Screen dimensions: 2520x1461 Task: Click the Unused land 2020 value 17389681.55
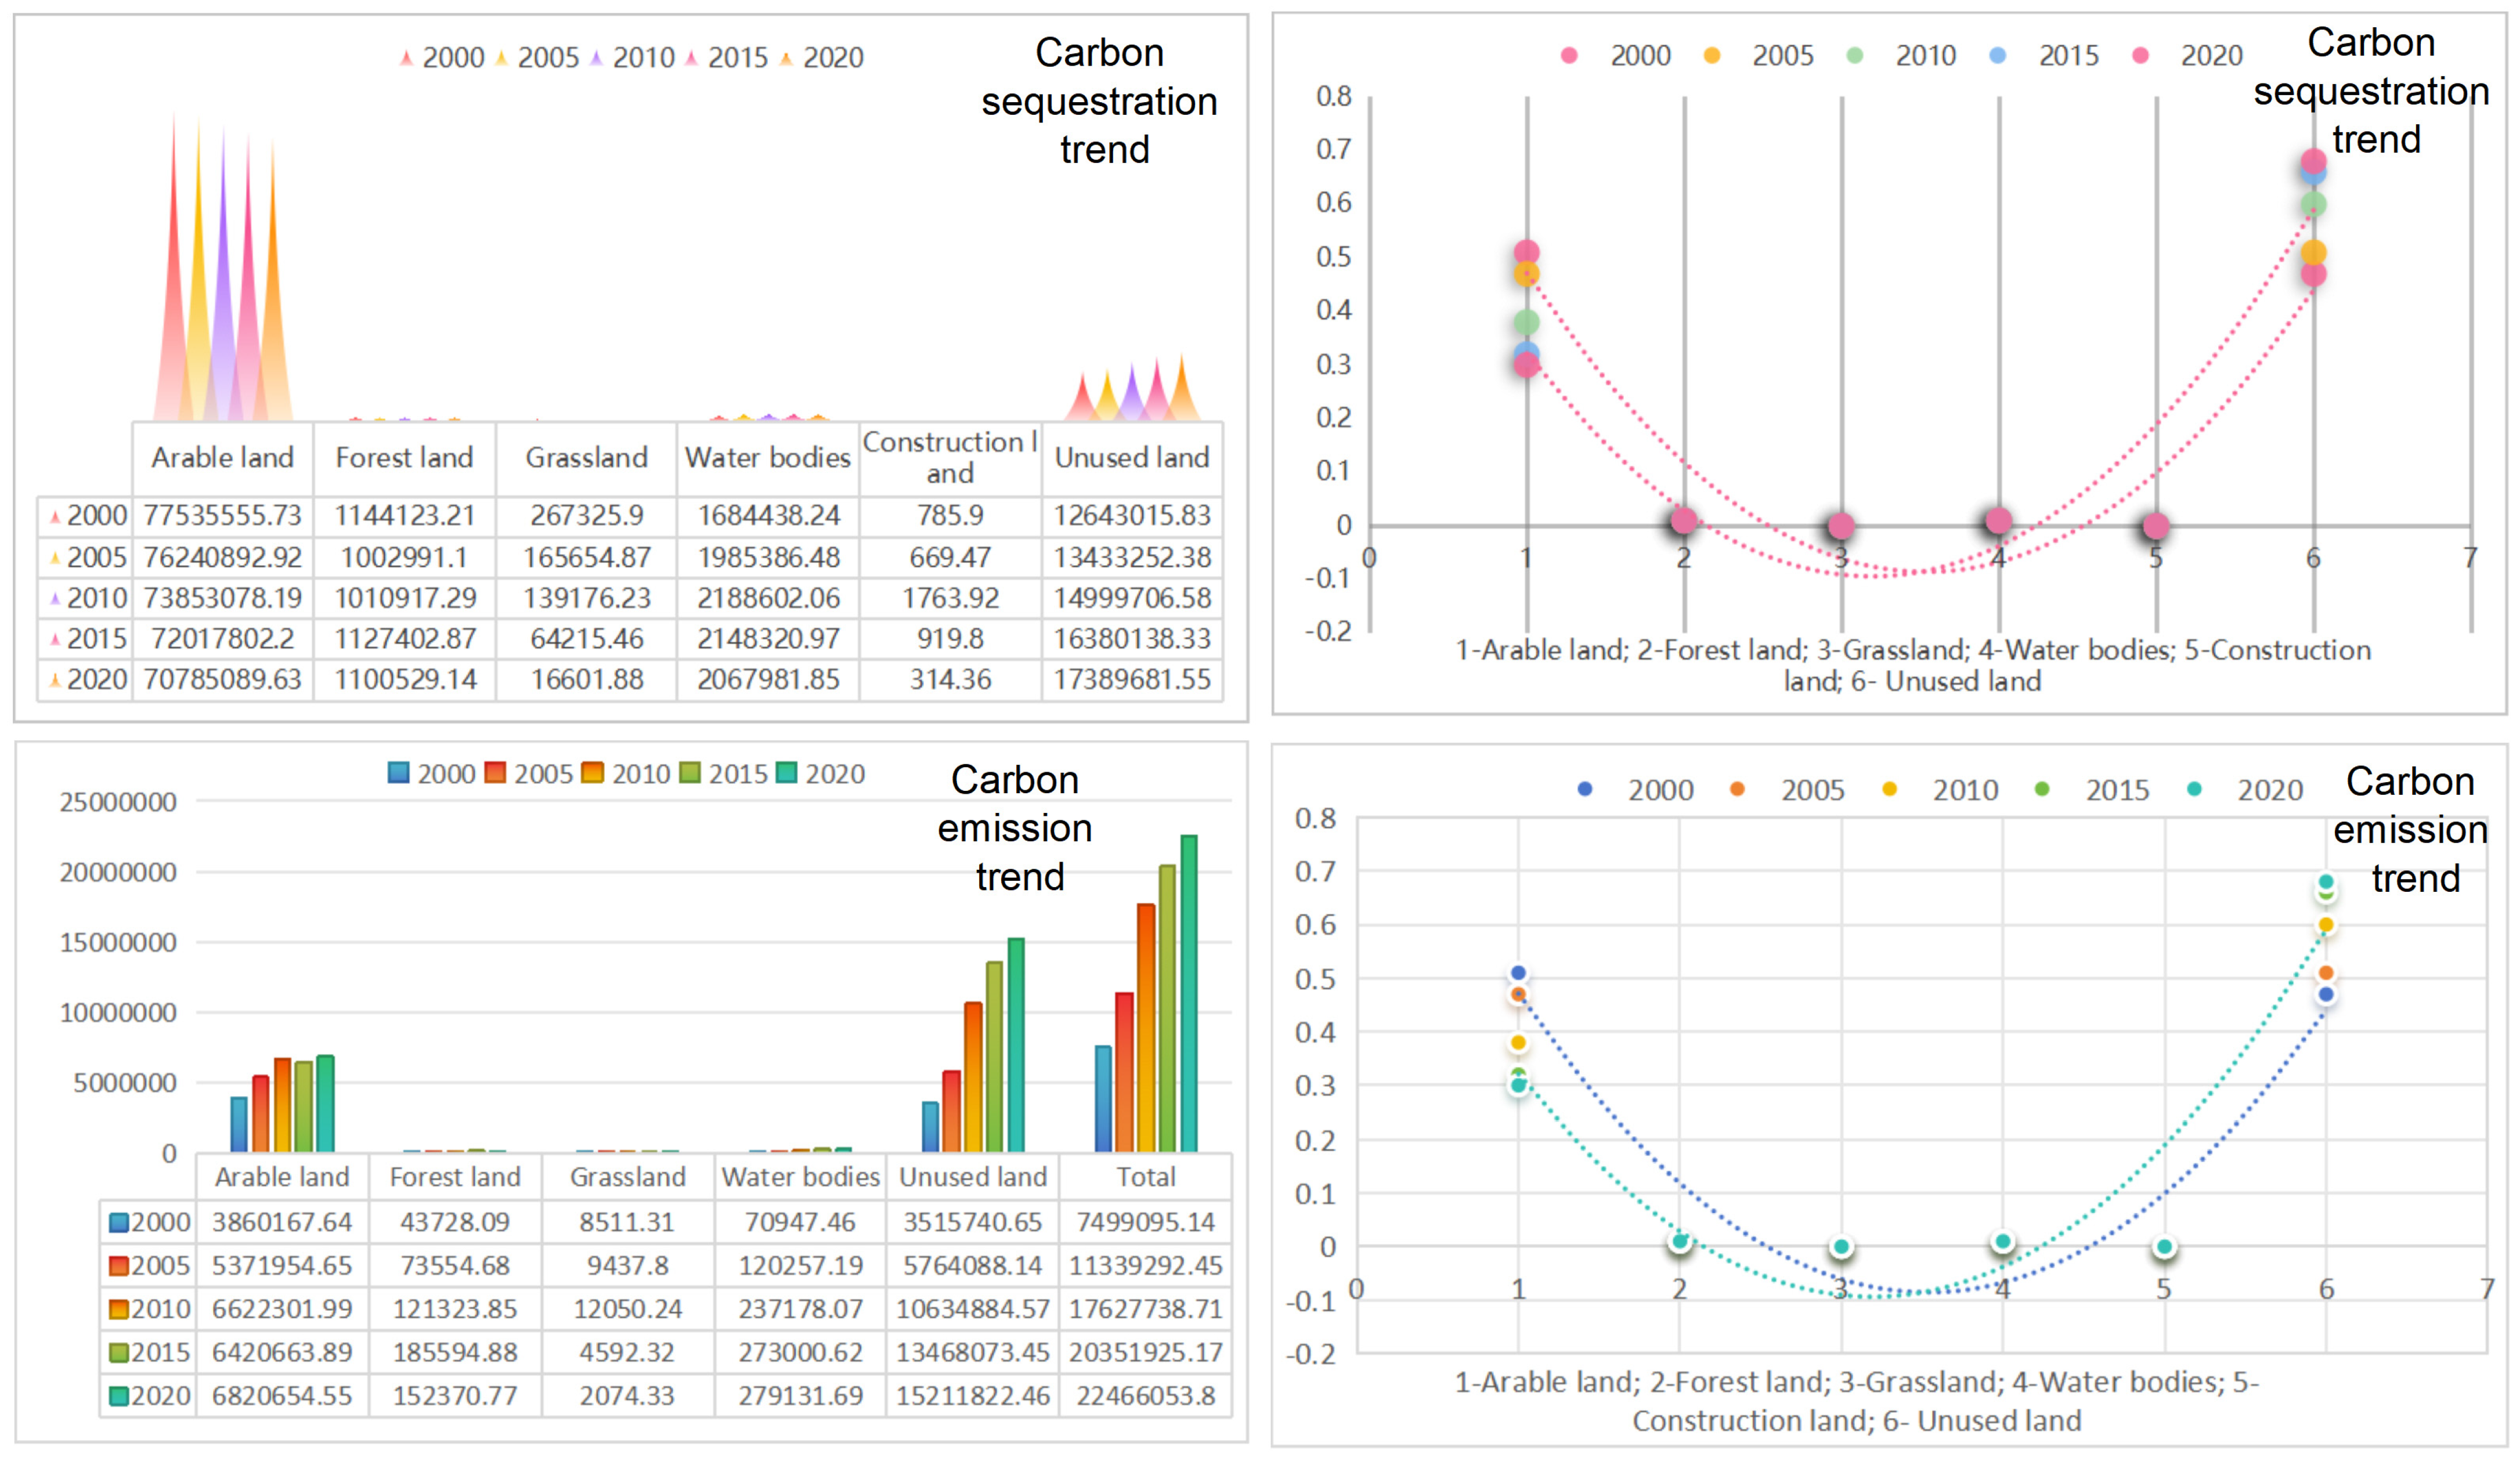[1132, 680]
